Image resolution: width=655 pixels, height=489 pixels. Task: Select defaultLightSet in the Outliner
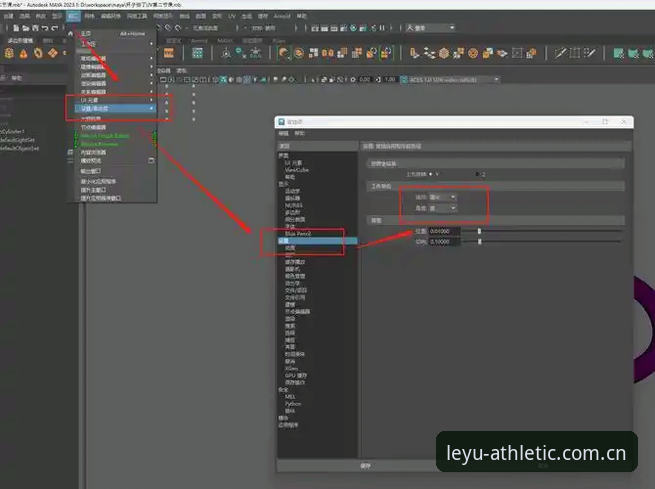click(18, 140)
